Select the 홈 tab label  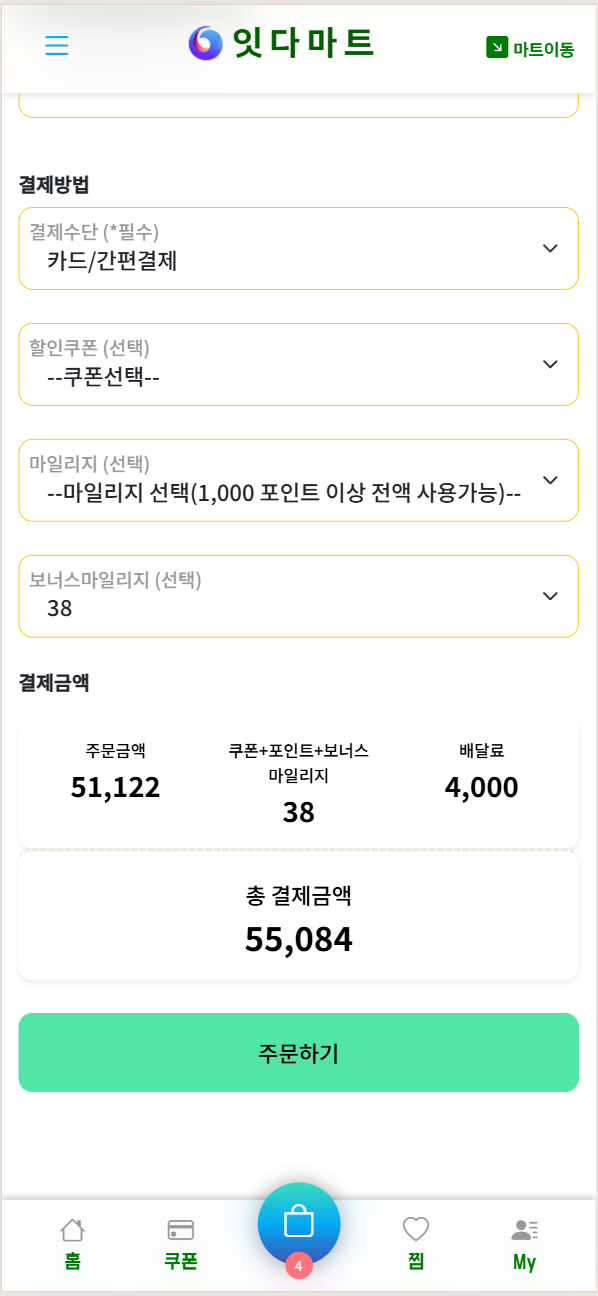tap(72, 1262)
